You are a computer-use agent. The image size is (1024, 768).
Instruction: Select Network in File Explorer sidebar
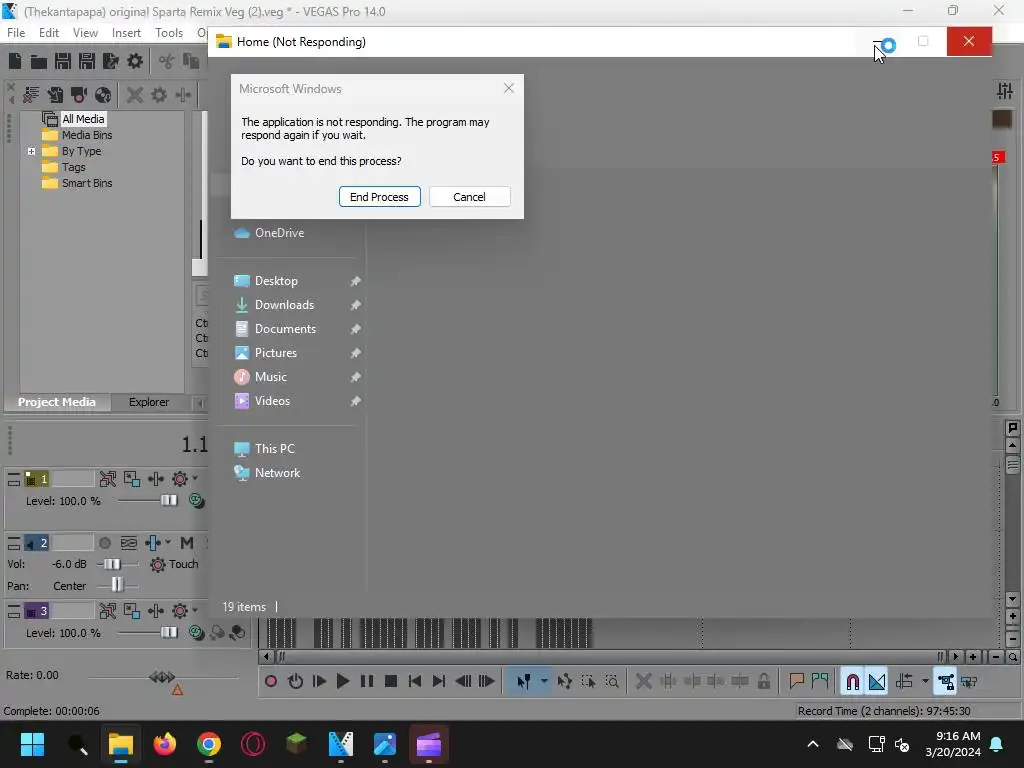(x=278, y=473)
